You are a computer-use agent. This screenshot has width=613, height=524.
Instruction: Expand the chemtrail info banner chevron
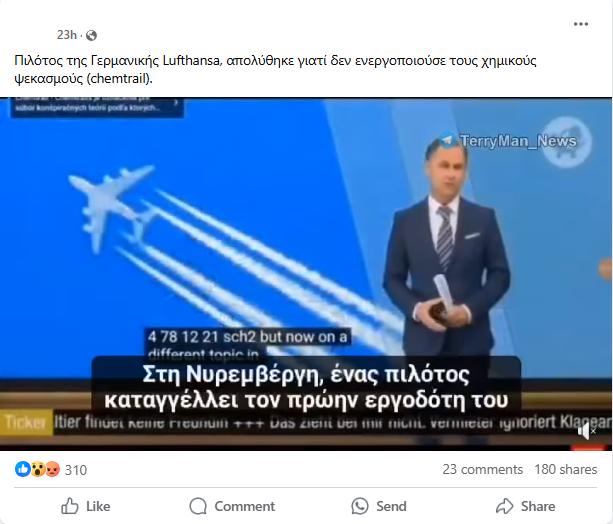[x=176, y=102]
